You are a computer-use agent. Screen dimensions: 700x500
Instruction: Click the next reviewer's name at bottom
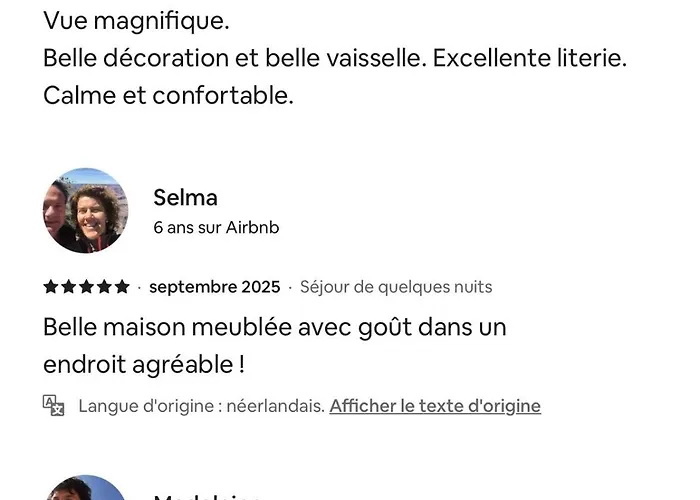coord(208,496)
